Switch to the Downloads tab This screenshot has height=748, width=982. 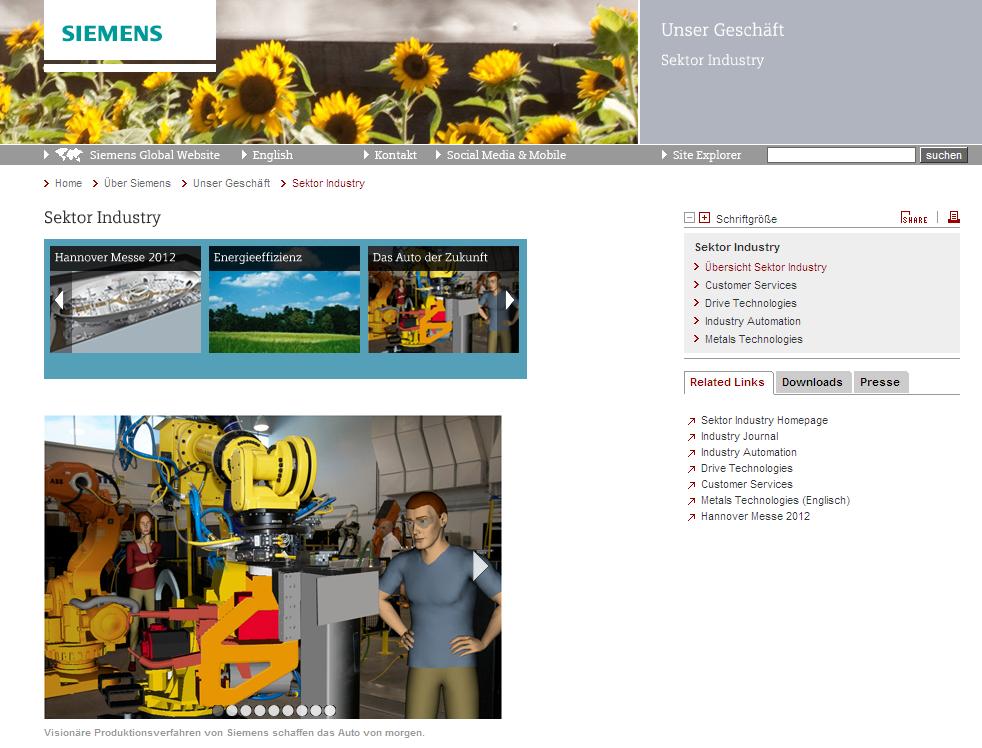pyautogui.click(x=812, y=382)
